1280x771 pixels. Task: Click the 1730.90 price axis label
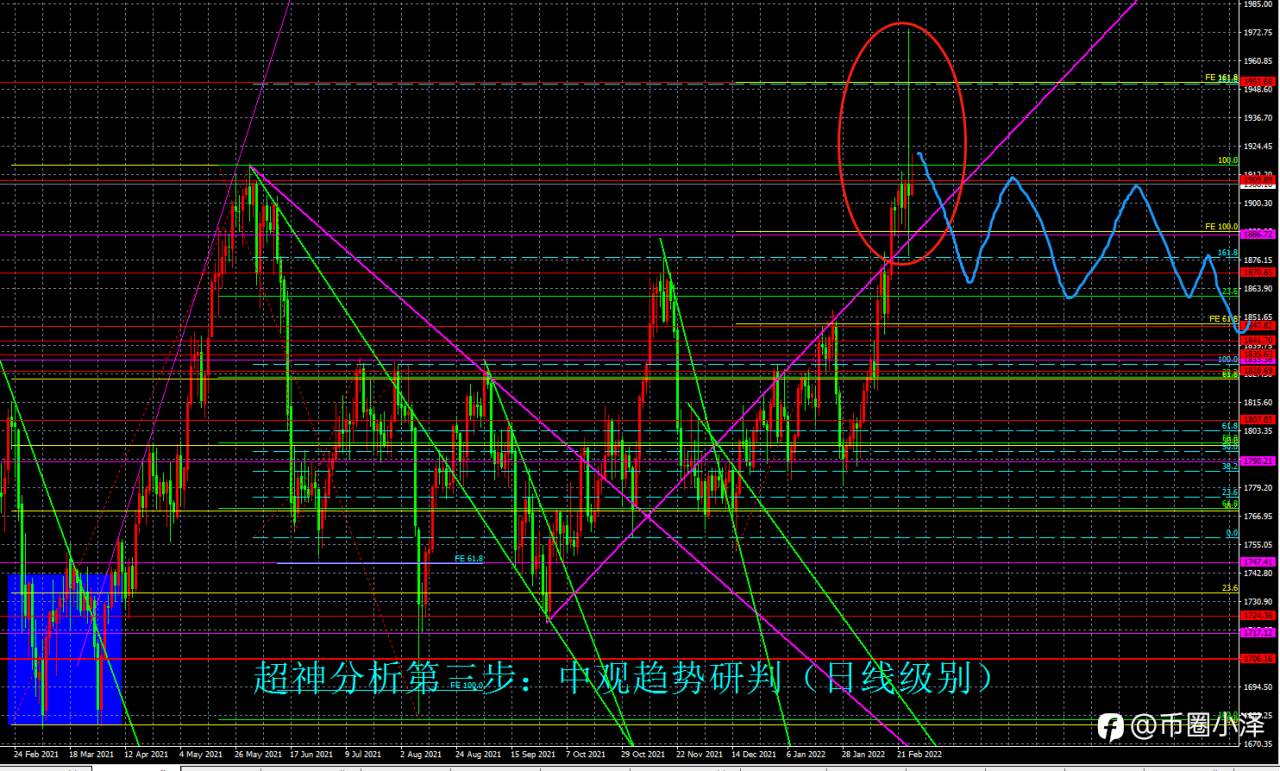(x=1258, y=602)
